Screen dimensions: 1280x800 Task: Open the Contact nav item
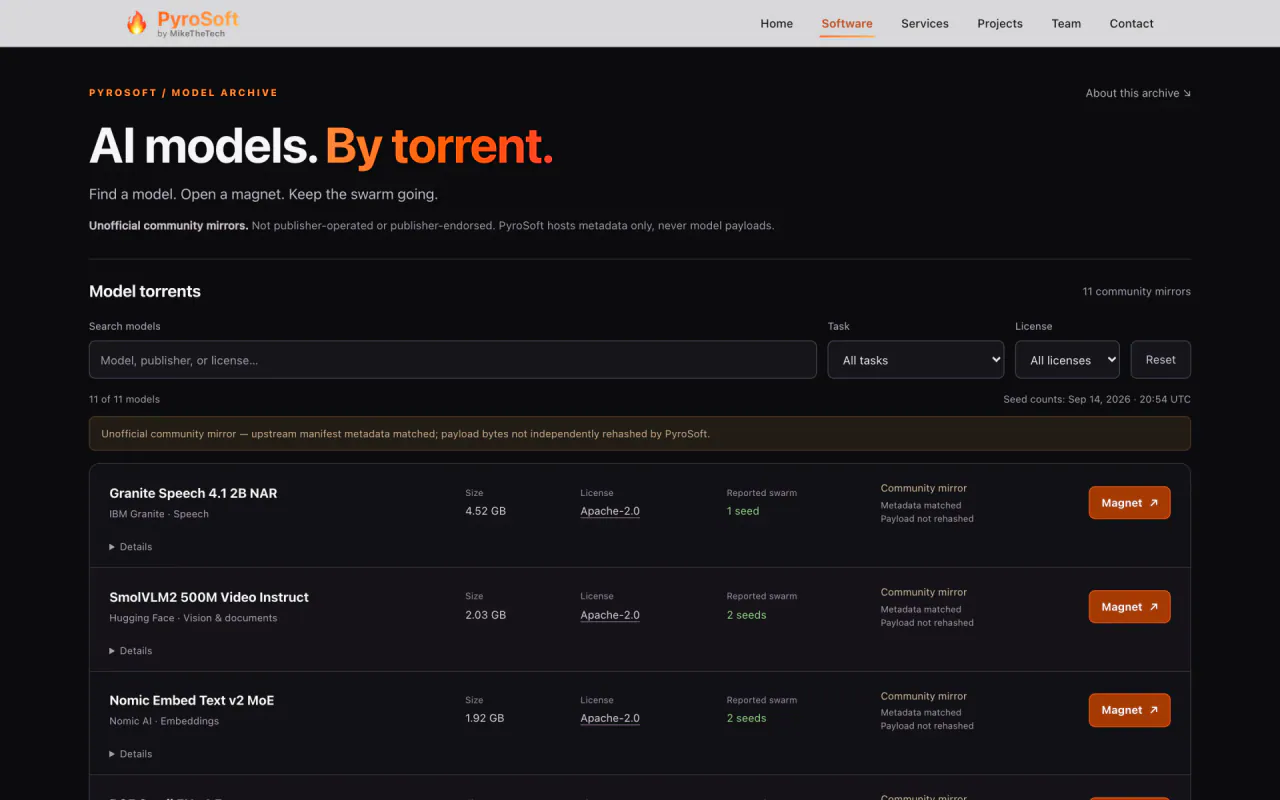click(1132, 24)
